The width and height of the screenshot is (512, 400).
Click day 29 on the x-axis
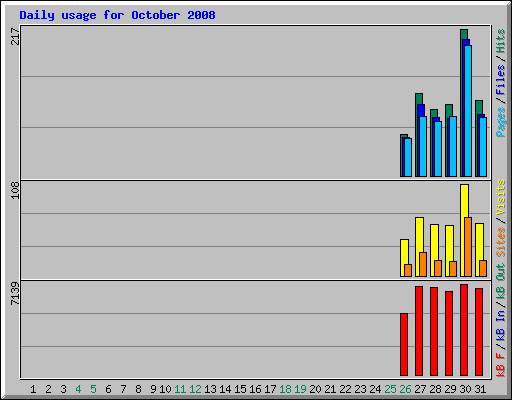tap(450, 389)
